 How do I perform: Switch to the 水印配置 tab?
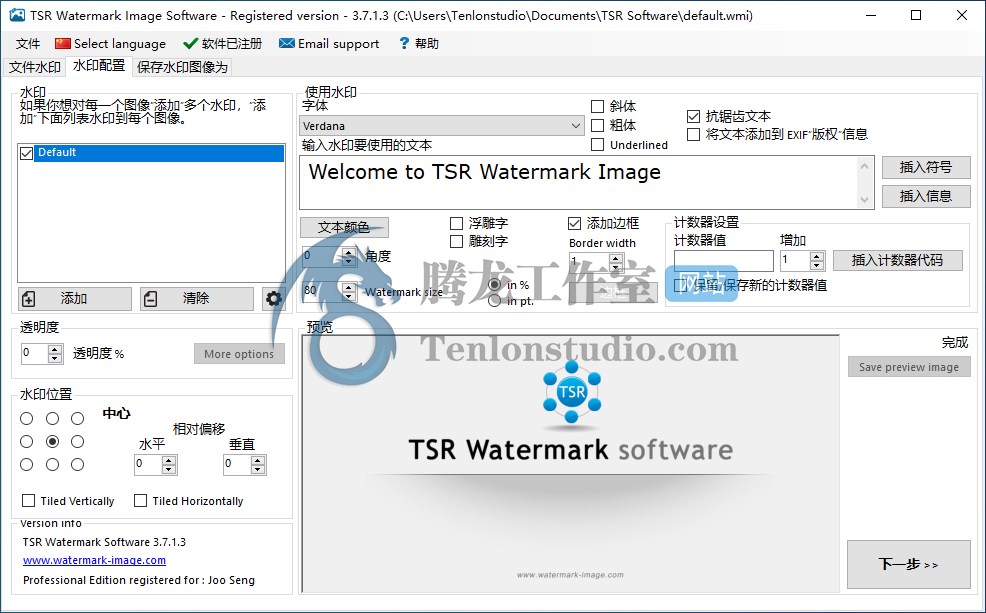(x=99, y=65)
